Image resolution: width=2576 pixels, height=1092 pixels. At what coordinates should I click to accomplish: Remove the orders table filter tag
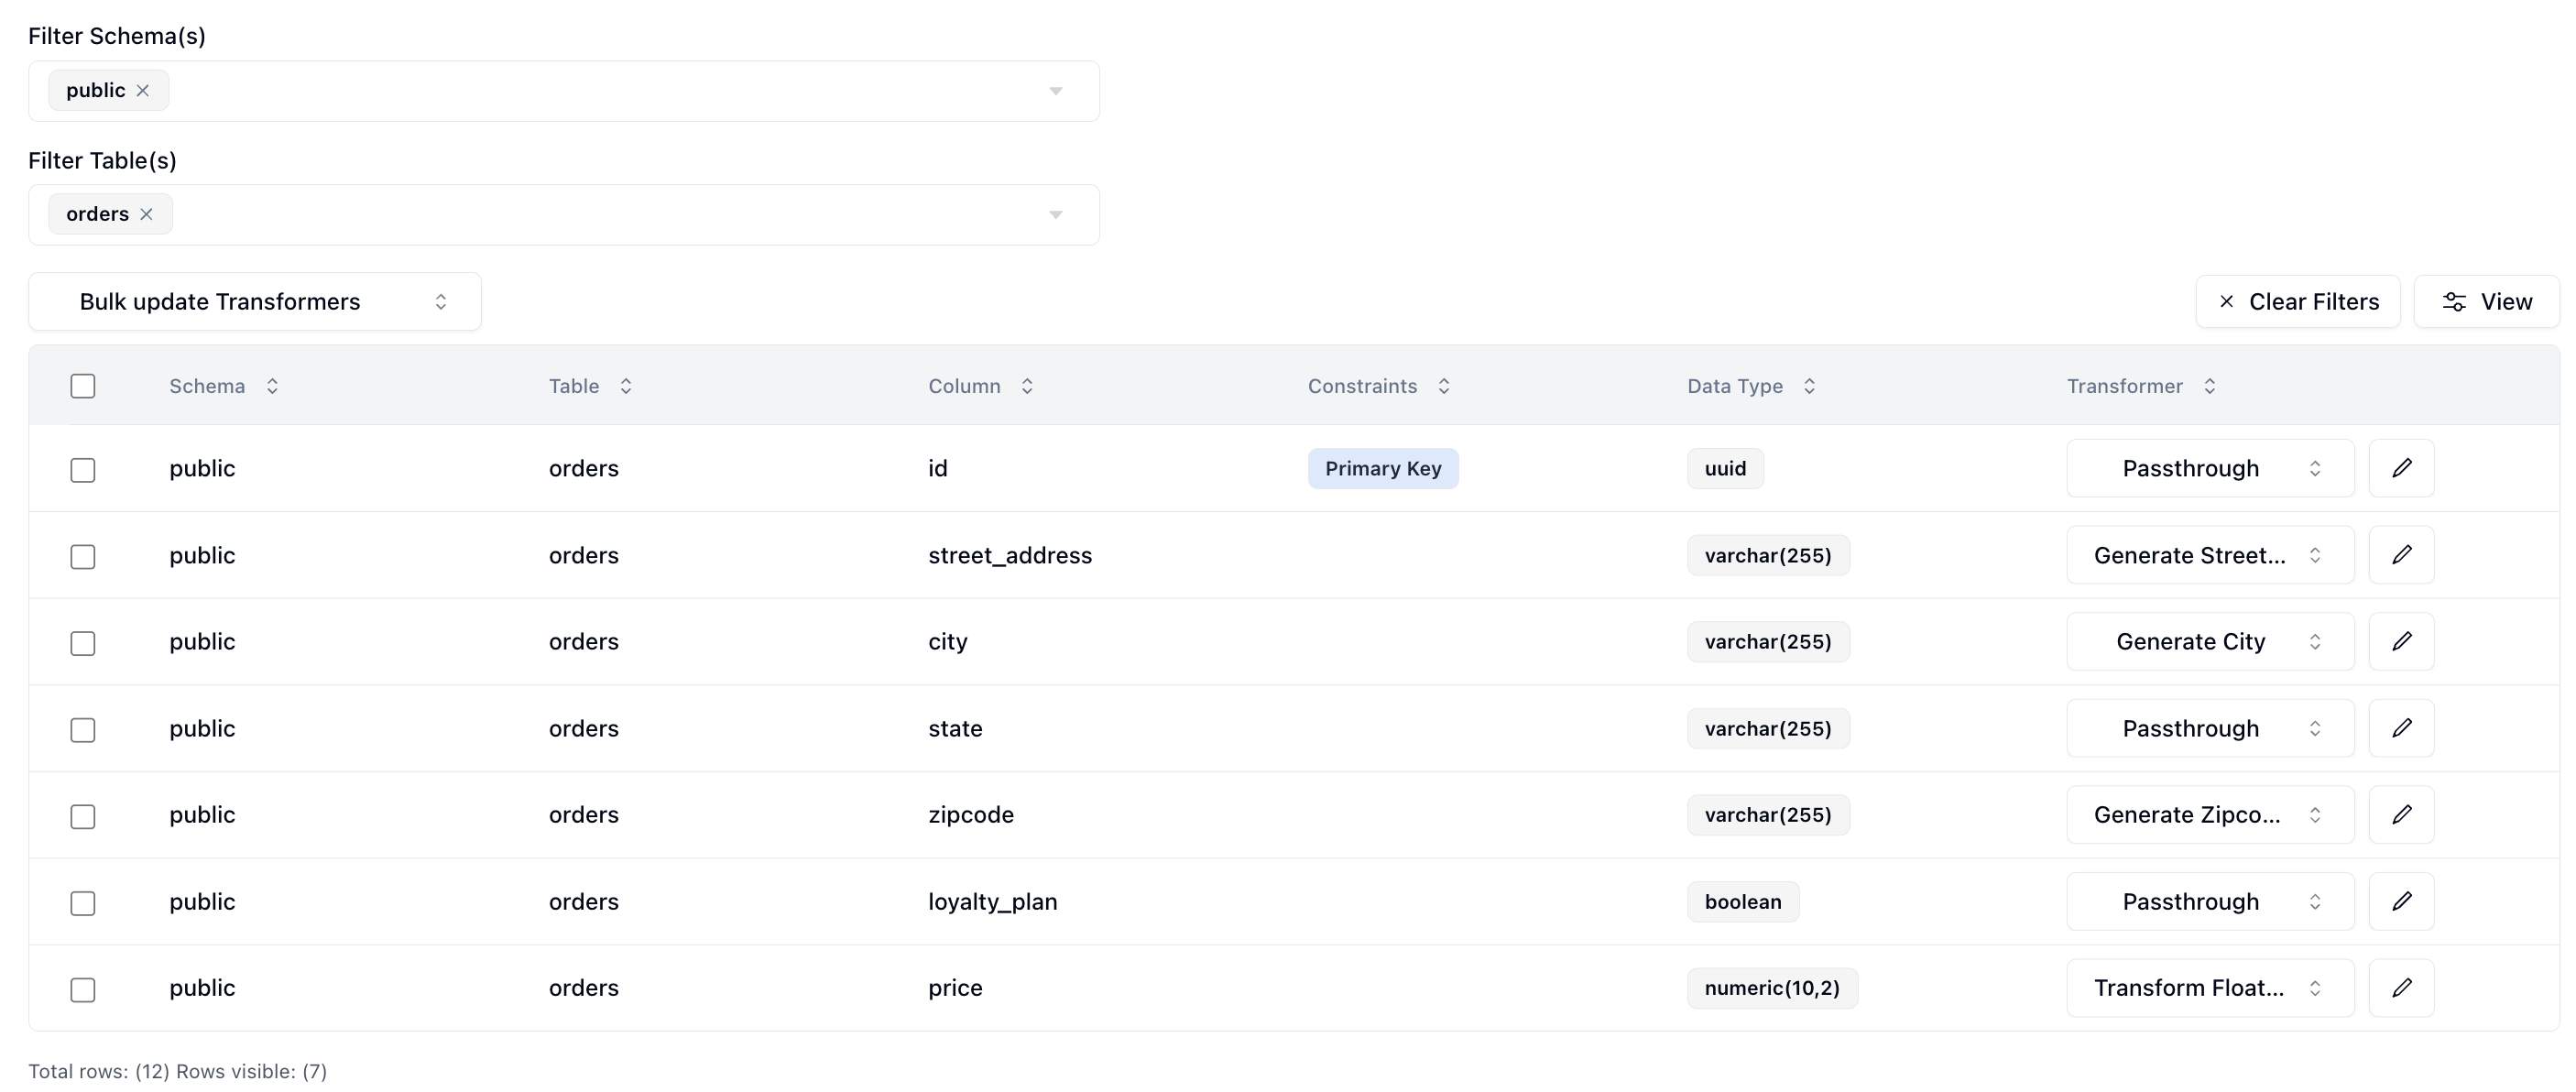click(146, 214)
